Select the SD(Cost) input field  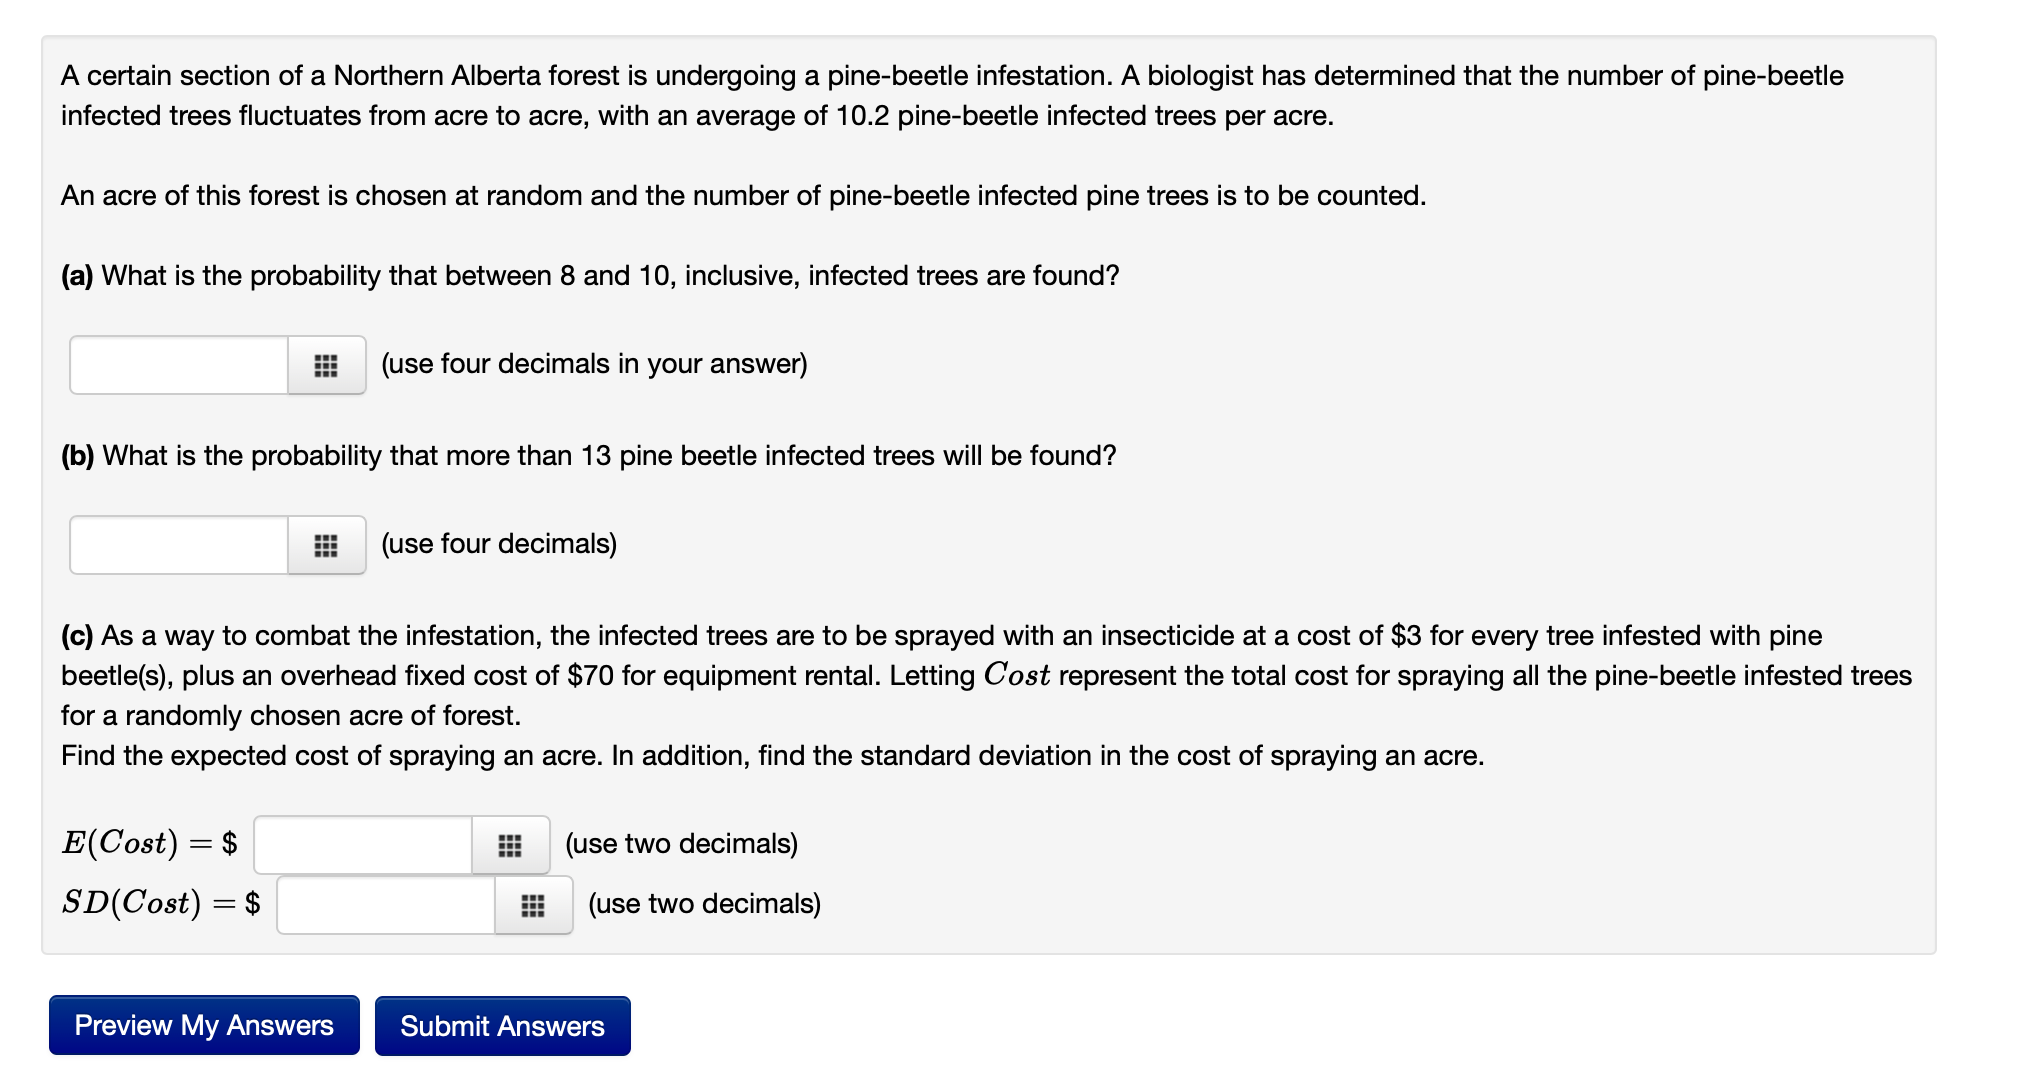point(383,905)
